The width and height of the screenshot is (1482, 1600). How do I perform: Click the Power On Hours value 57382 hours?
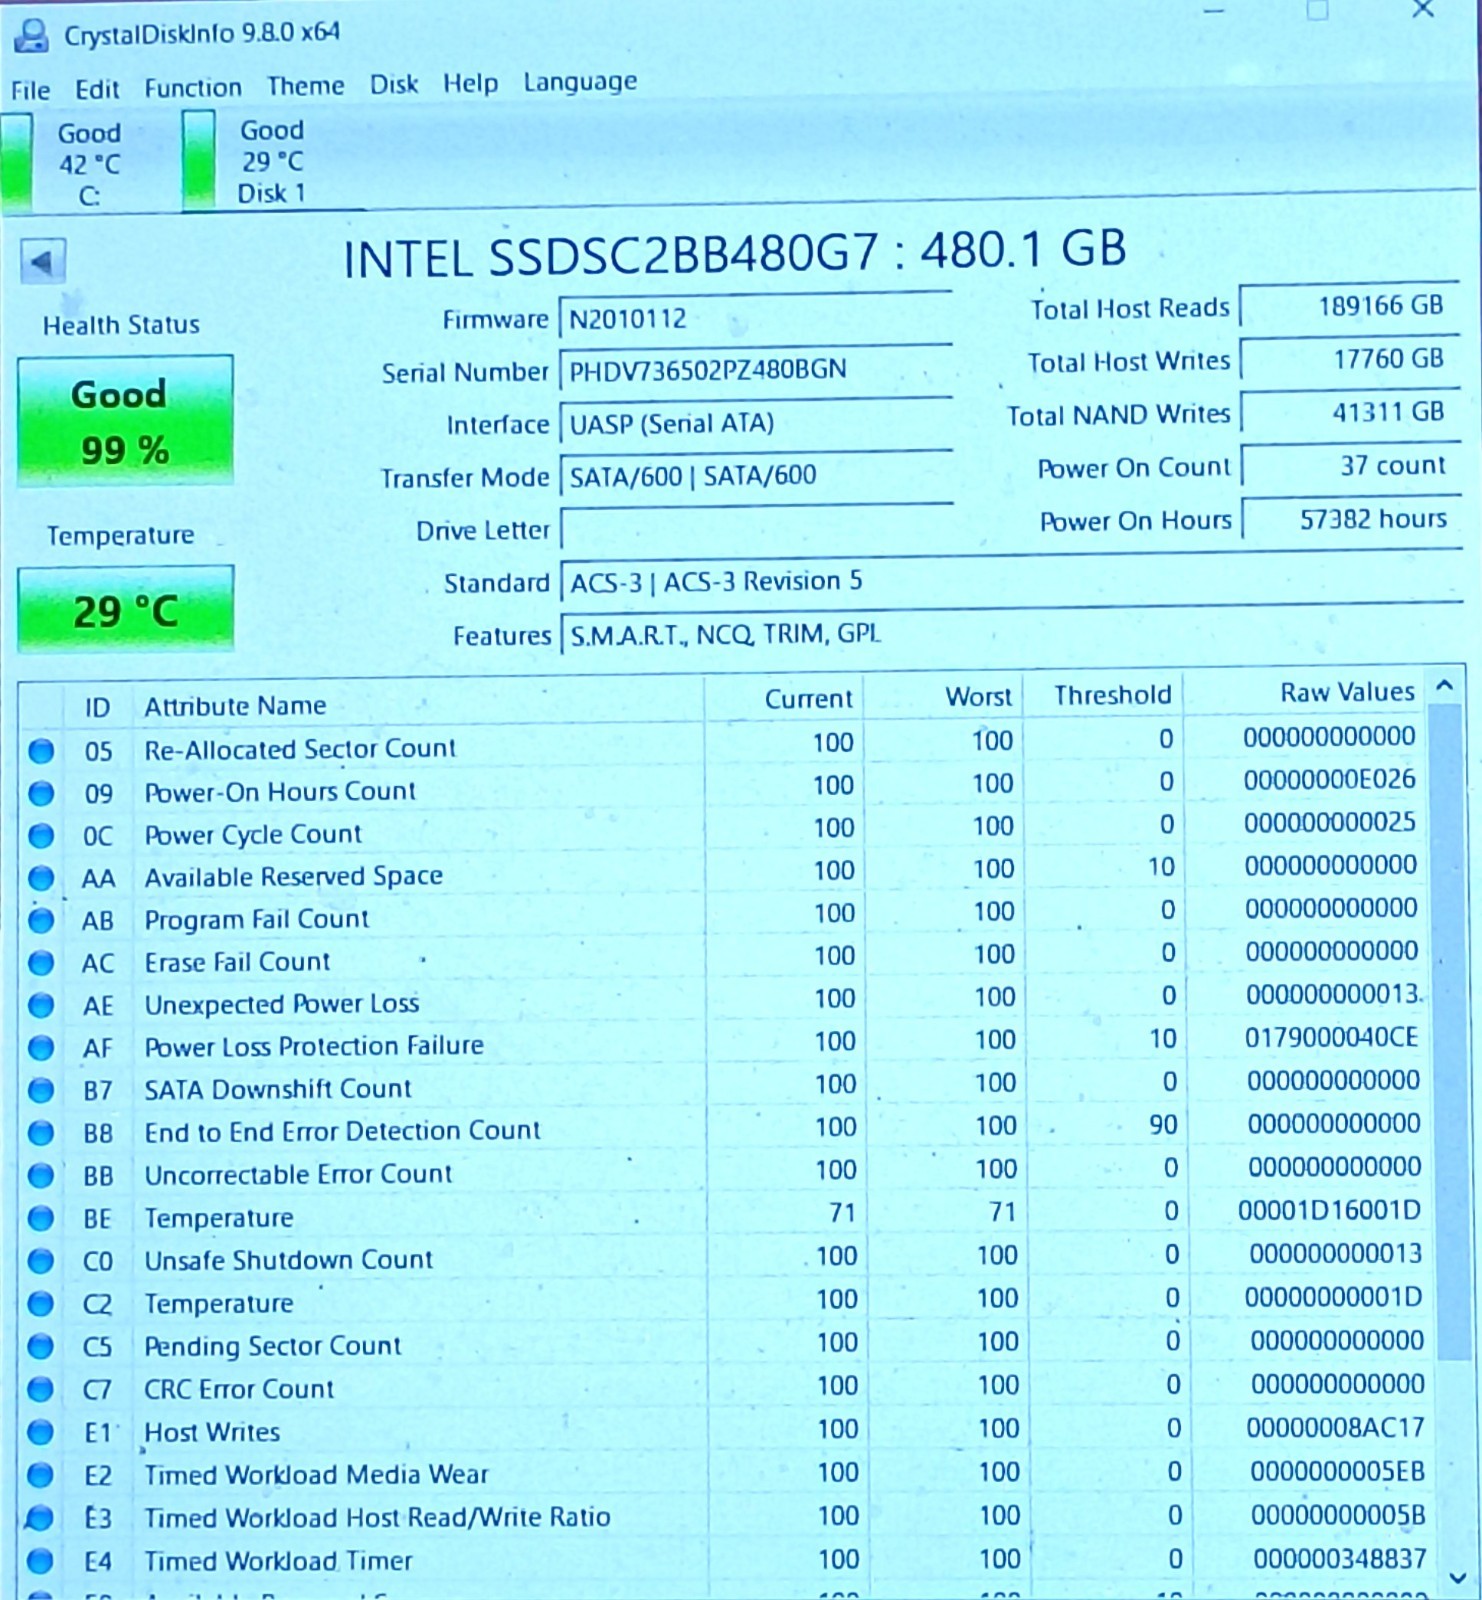coord(1350,519)
